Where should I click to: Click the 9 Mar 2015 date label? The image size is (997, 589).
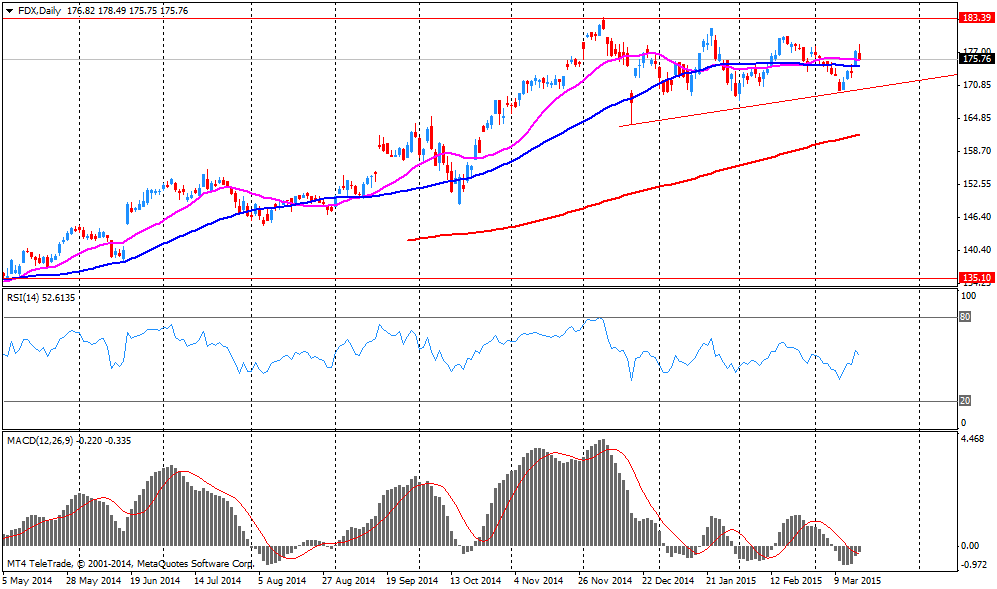coord(858,581)
